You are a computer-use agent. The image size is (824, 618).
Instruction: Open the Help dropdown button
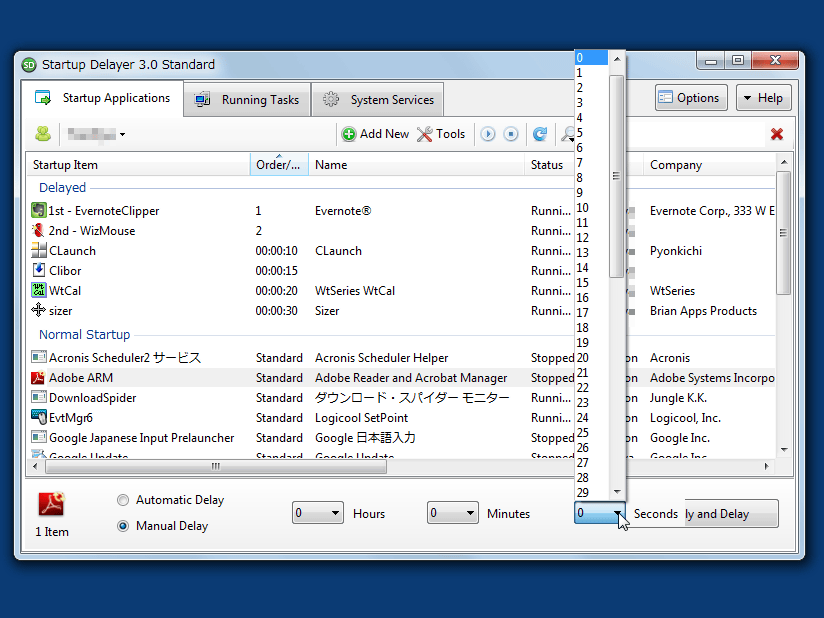764,98
